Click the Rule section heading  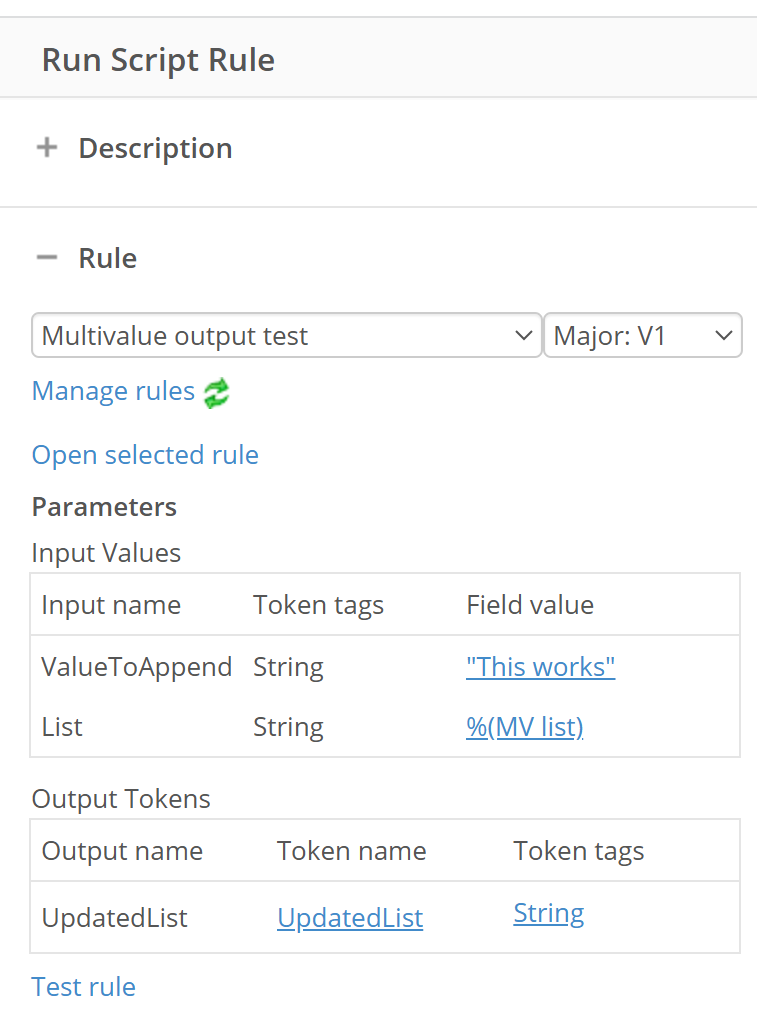click(108, 258)
